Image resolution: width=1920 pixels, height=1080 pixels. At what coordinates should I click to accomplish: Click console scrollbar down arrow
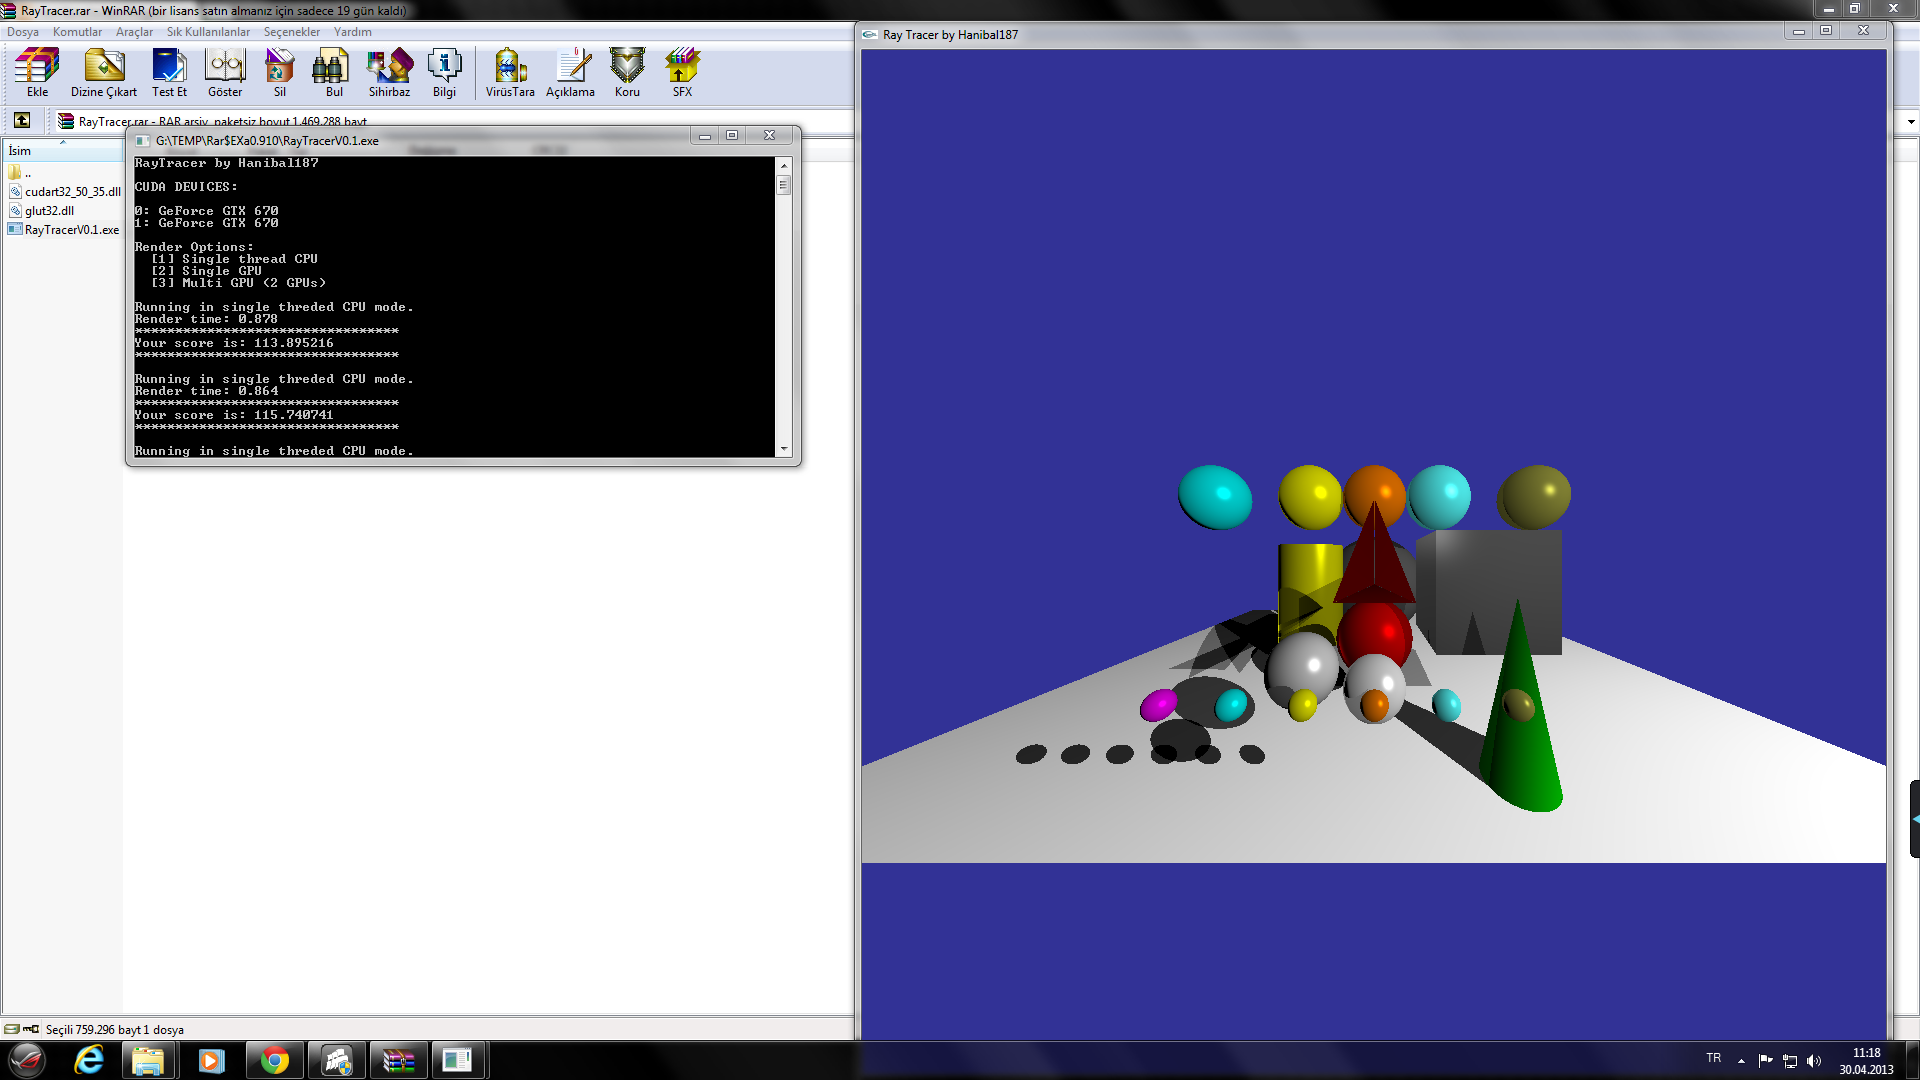pyautogui.click(x=784, y=450)
